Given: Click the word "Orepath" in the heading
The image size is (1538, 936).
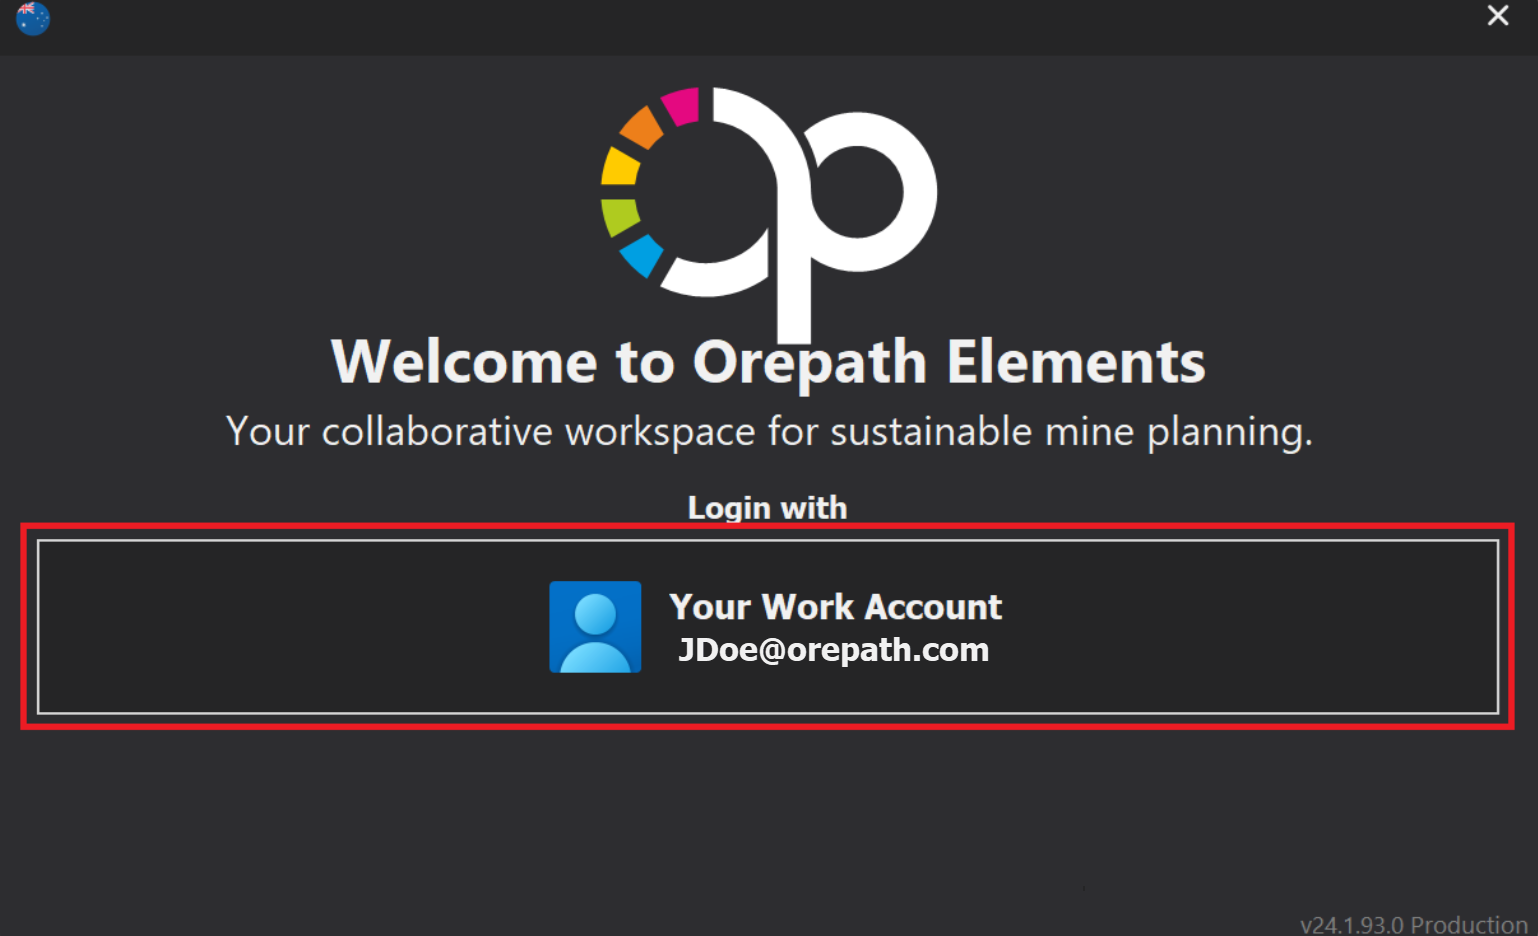Looking at the screenshot, I should [x=810, y=362].
